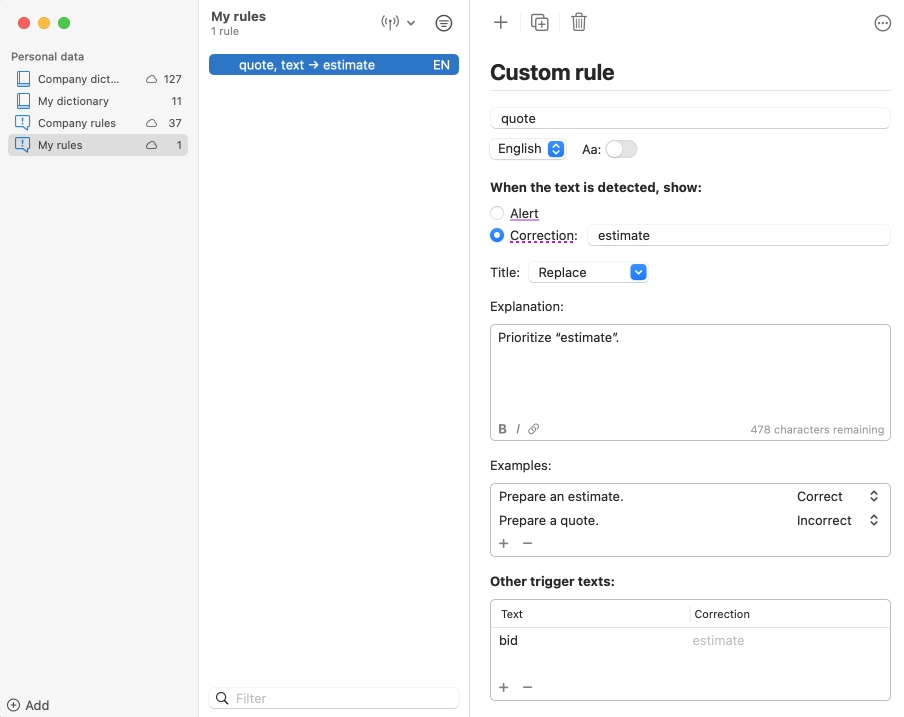This screenshot has width=904, height=717.
Task: Insert a link in the Explanation field
Action: (534, 429)
